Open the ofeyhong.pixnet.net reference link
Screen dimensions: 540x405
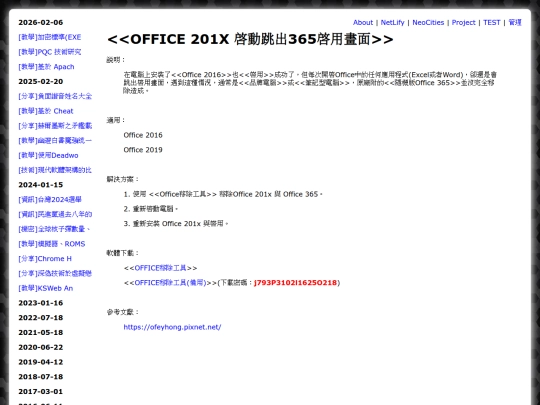172,327
